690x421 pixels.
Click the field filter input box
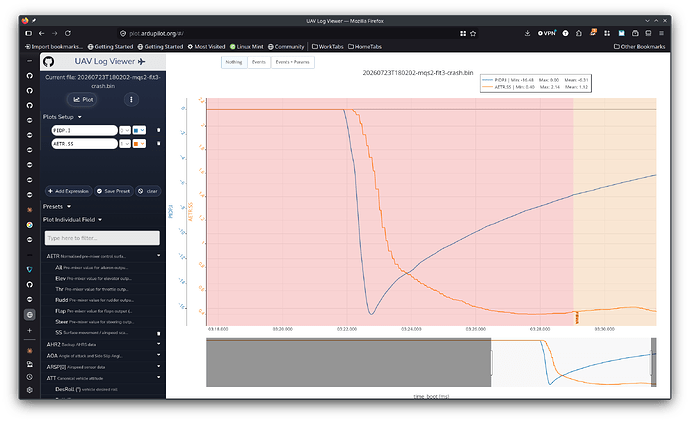coord(102,238)
